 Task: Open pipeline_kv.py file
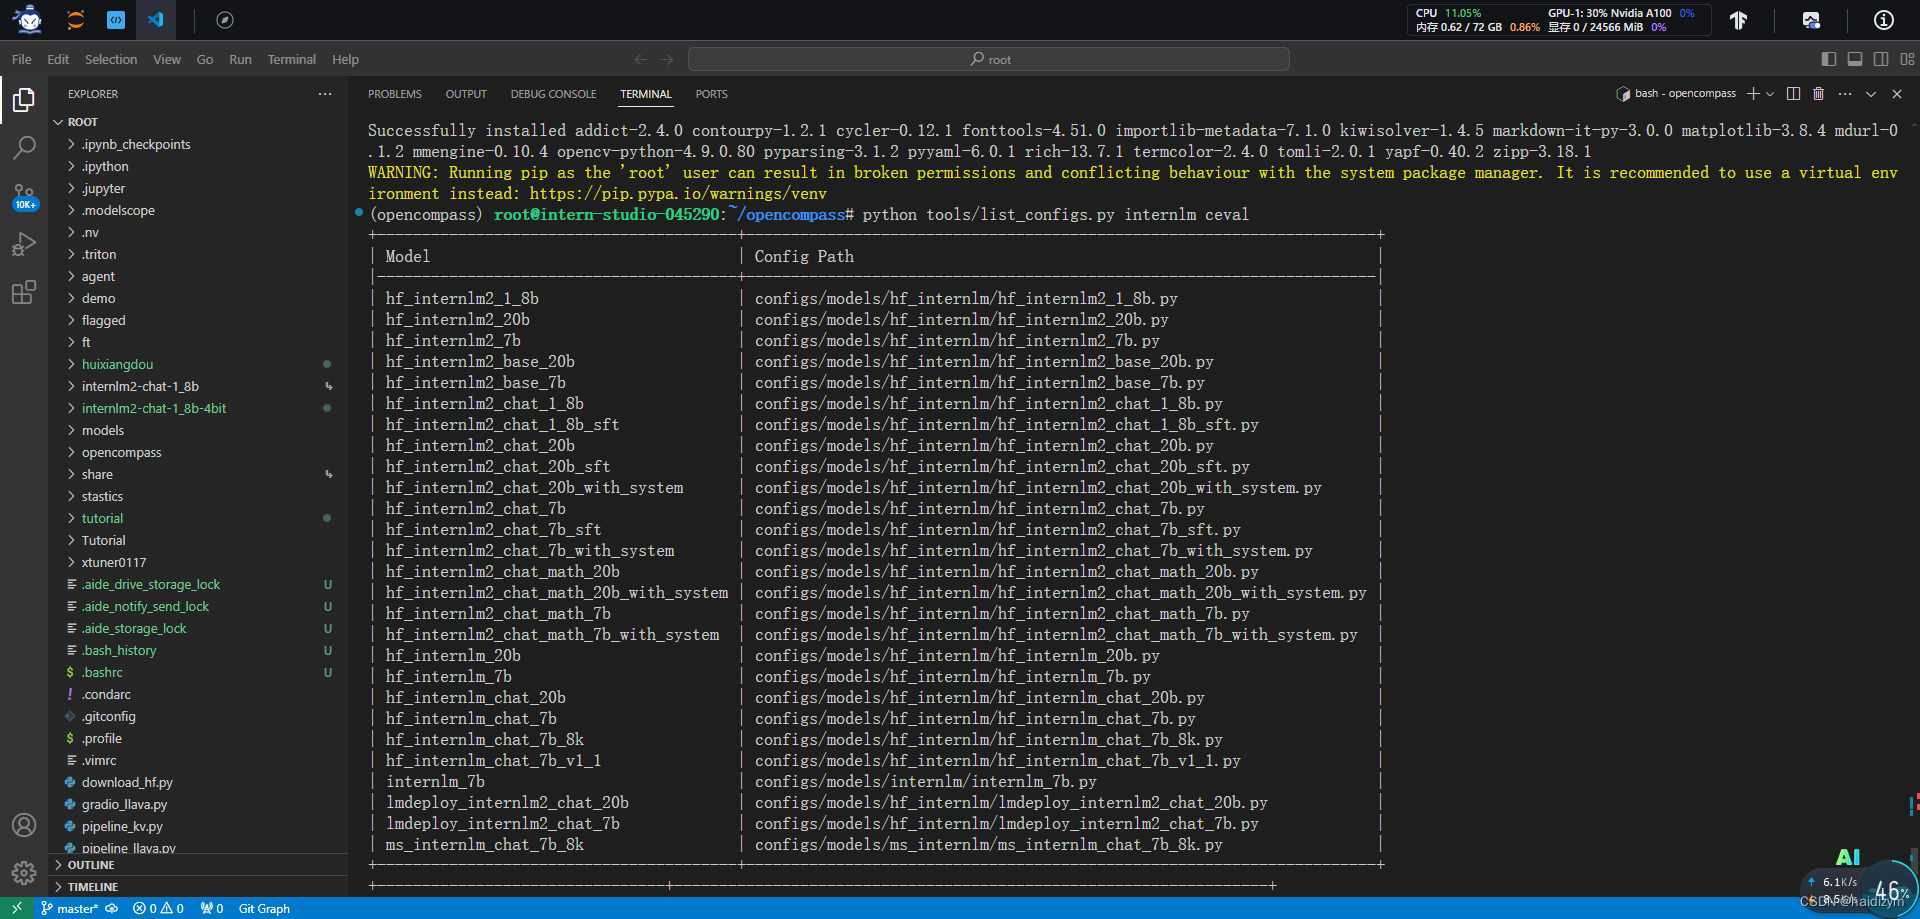tap(198, 826)
